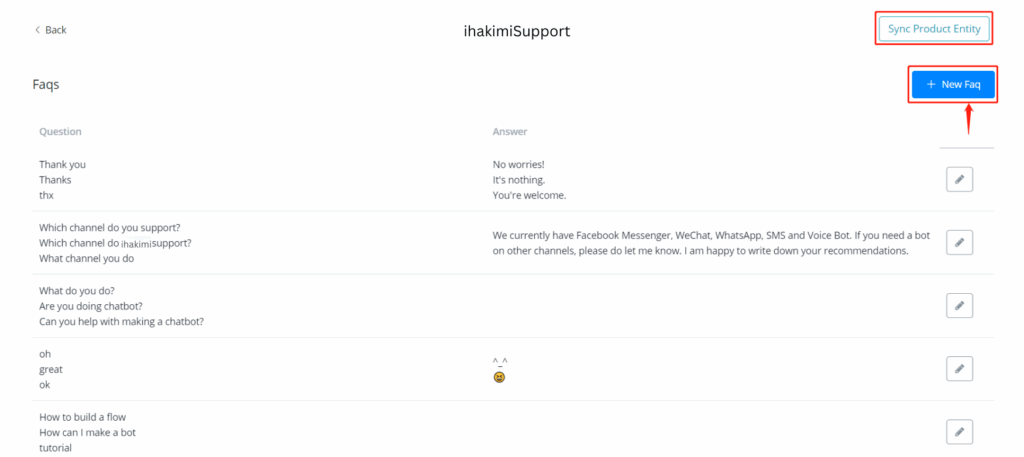Edit the 'oh great ok' FAQ
Image resolution: width=1024 pixels, height=457 pixels.
pyautogui.click(x=959, y=369)
